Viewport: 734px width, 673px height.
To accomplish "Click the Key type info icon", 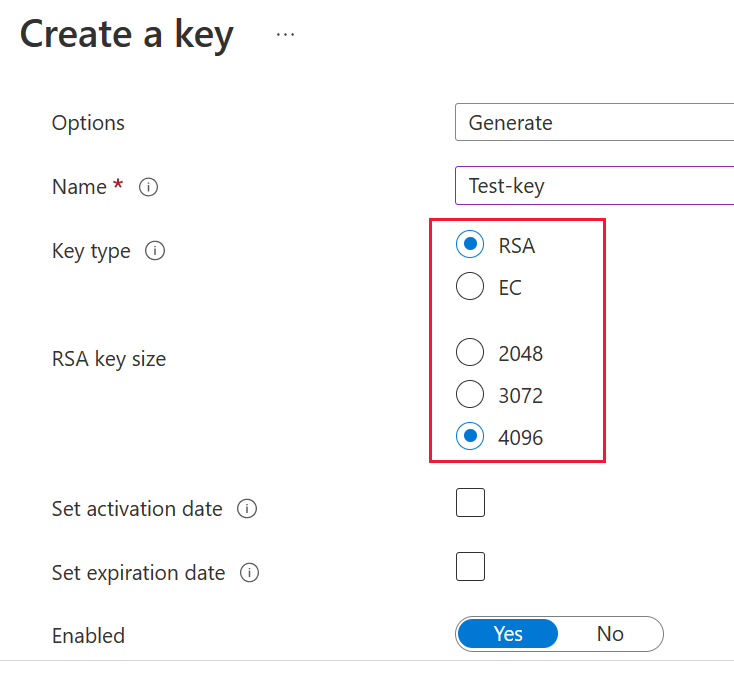I will (x=155, y=251).
